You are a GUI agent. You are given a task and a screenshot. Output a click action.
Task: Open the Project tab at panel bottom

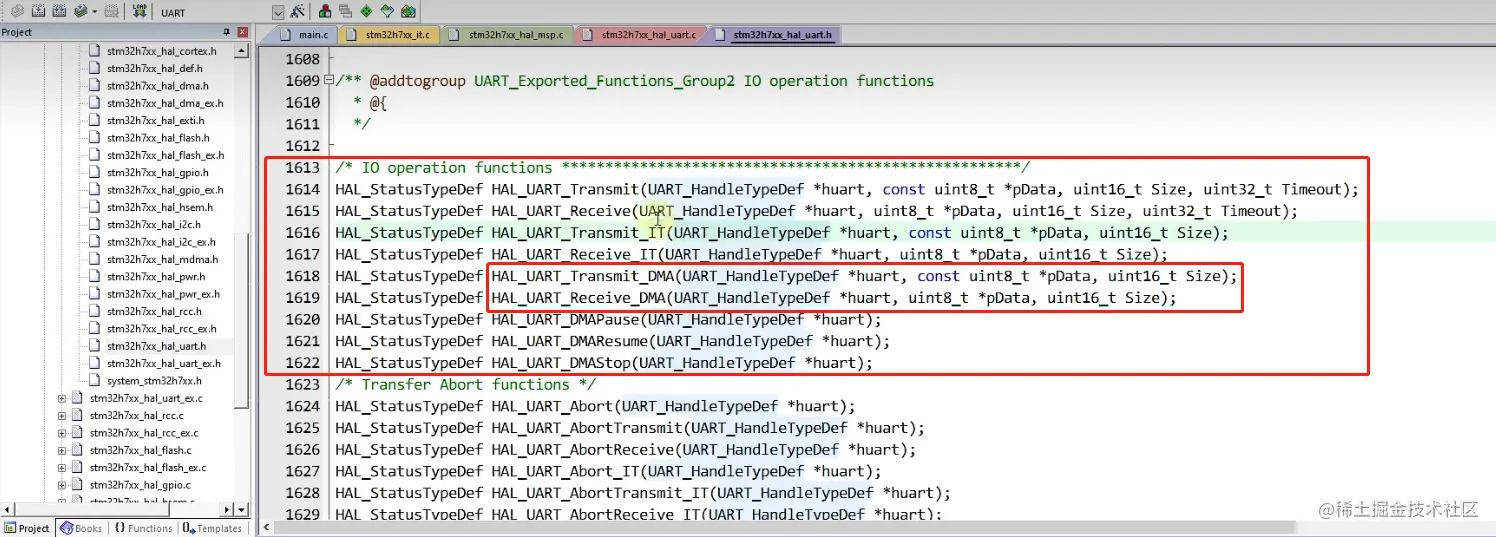[x=27, y=528]
